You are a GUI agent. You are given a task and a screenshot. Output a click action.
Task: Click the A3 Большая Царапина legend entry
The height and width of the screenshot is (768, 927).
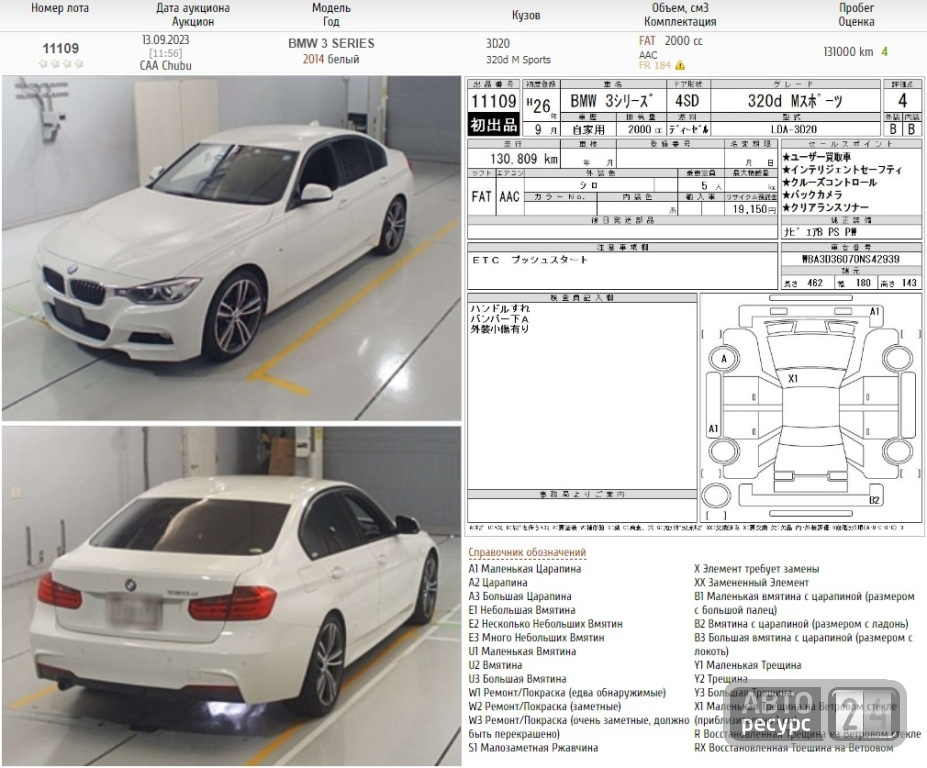click(x=520, y=597)
